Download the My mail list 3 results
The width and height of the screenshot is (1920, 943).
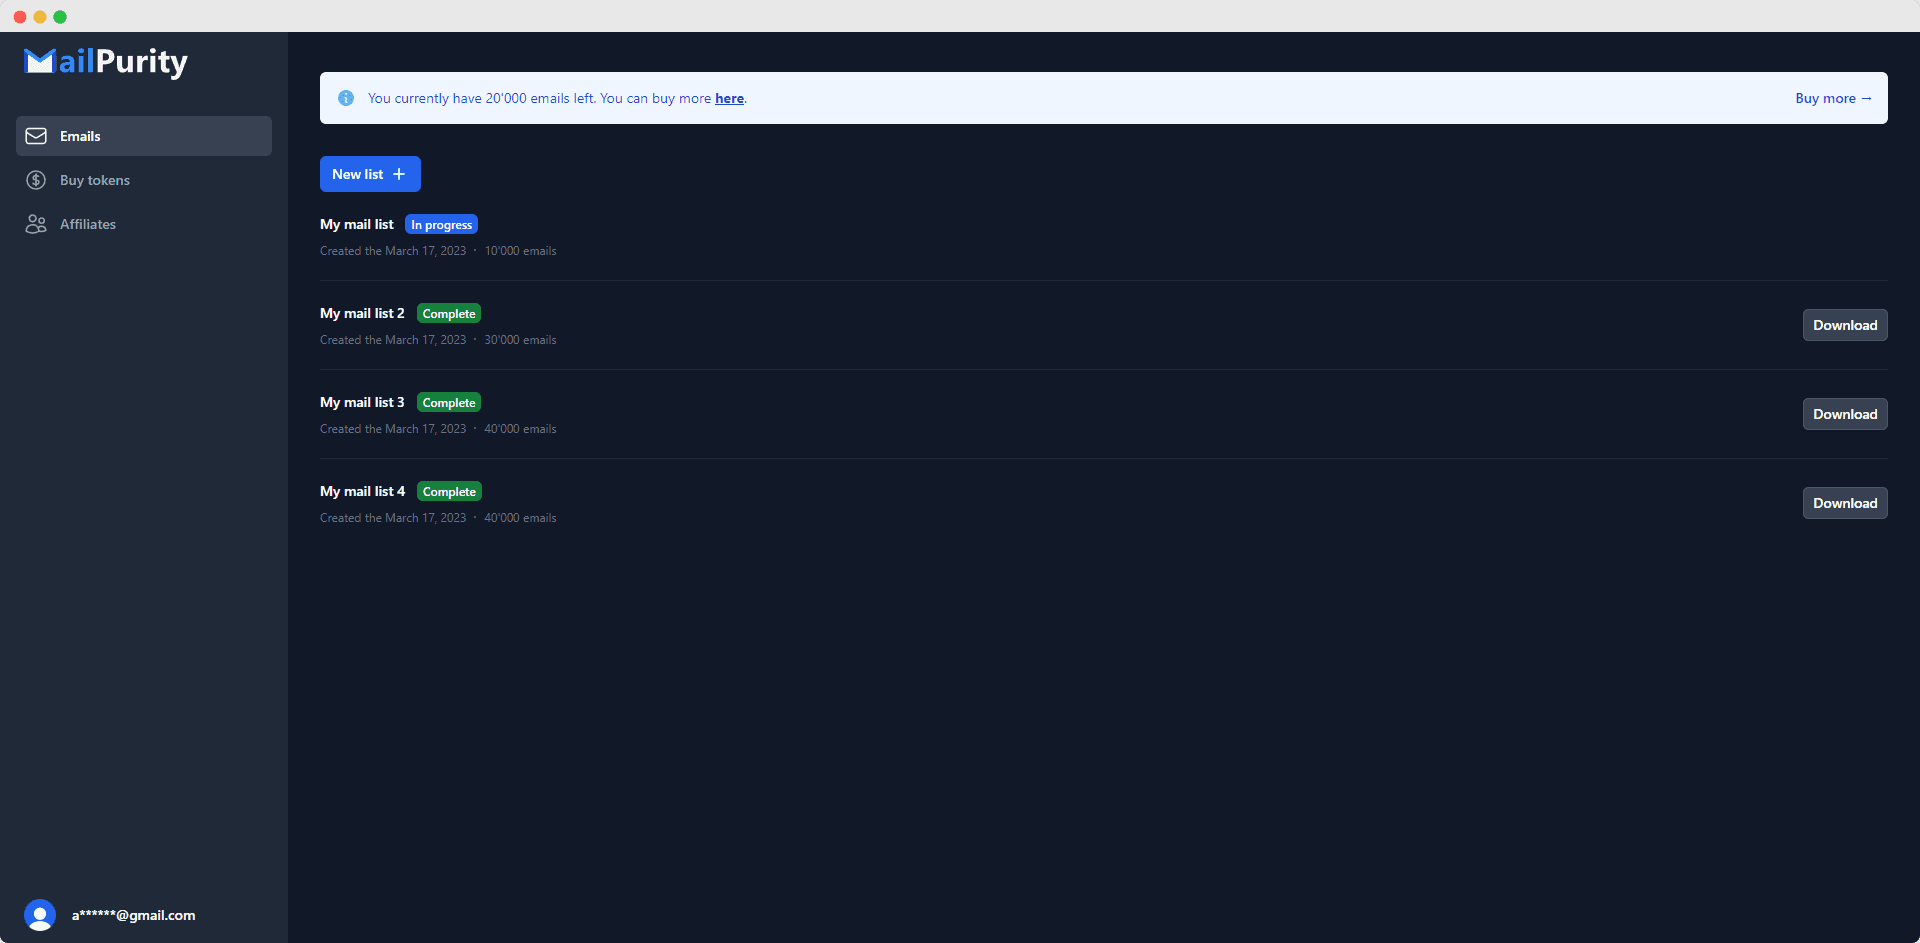(x=1845, y=413)
